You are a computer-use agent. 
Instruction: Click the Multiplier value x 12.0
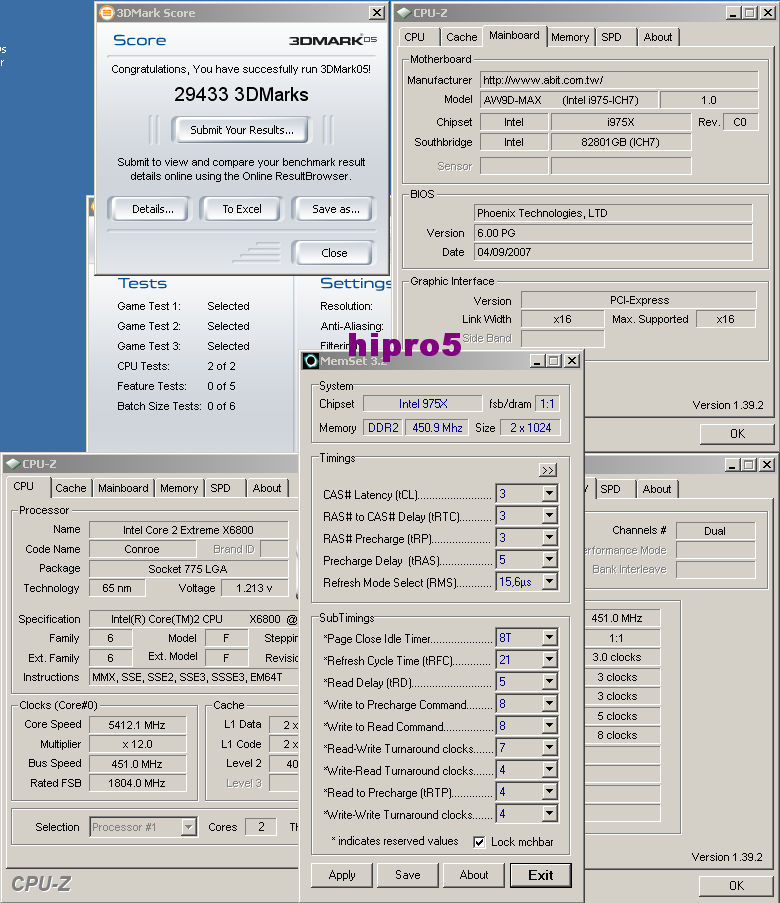[x=137, y=744]
